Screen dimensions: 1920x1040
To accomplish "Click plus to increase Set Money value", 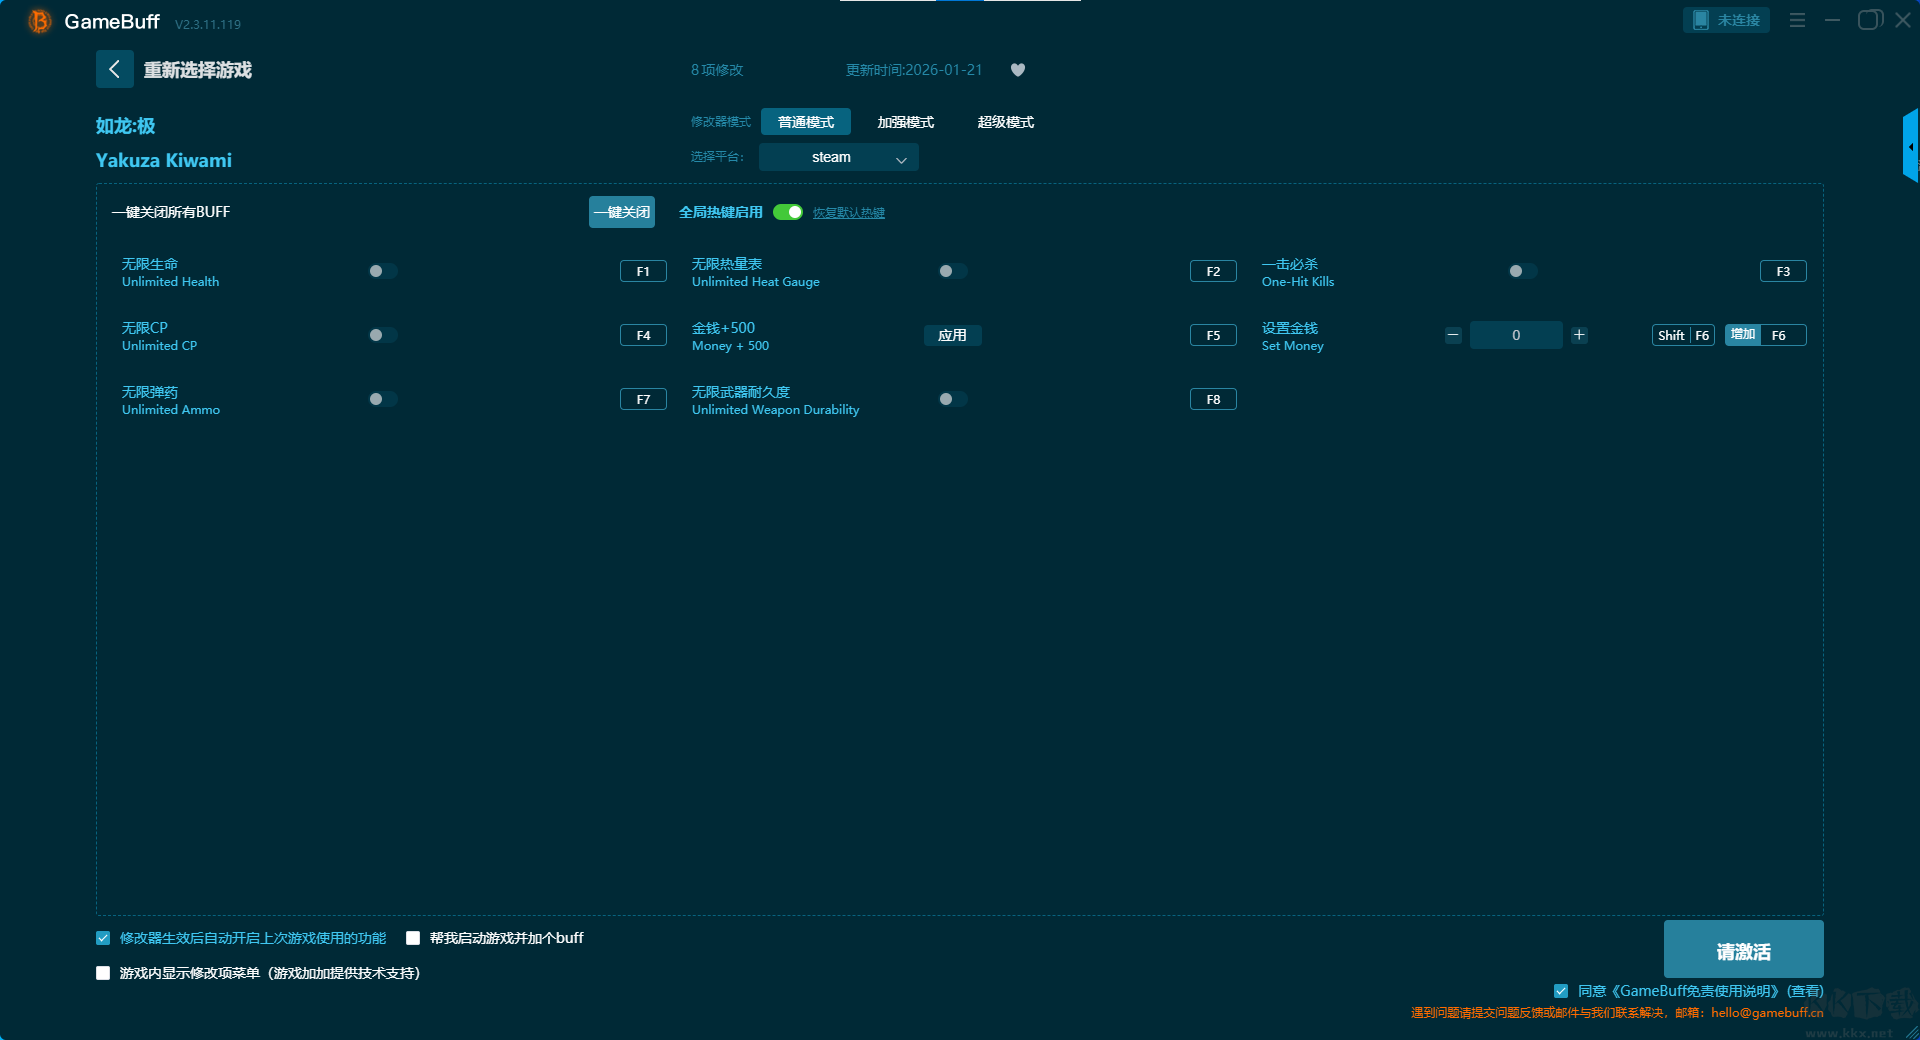I will [x=1579, y=335].
